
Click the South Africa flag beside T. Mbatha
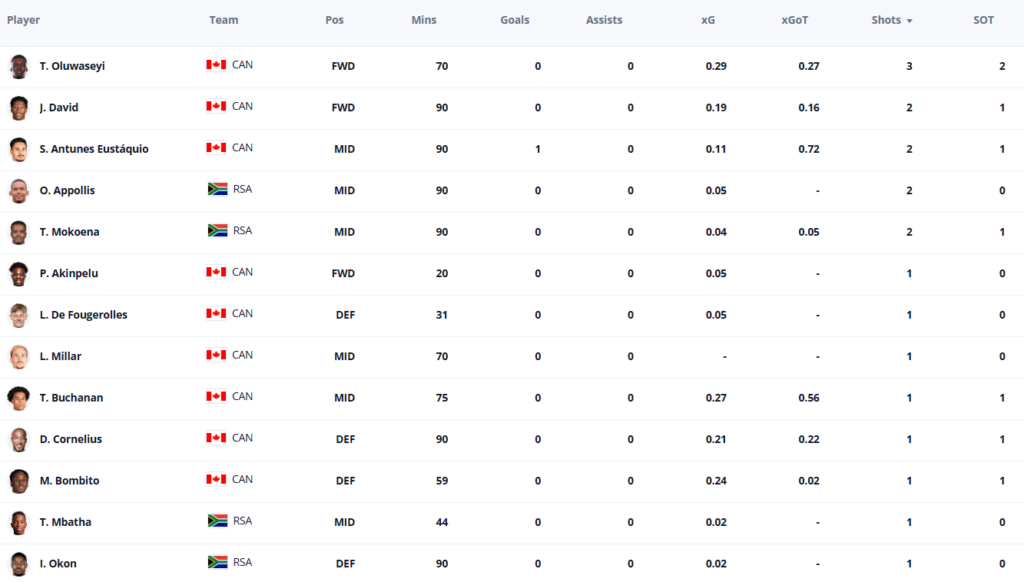217,521
